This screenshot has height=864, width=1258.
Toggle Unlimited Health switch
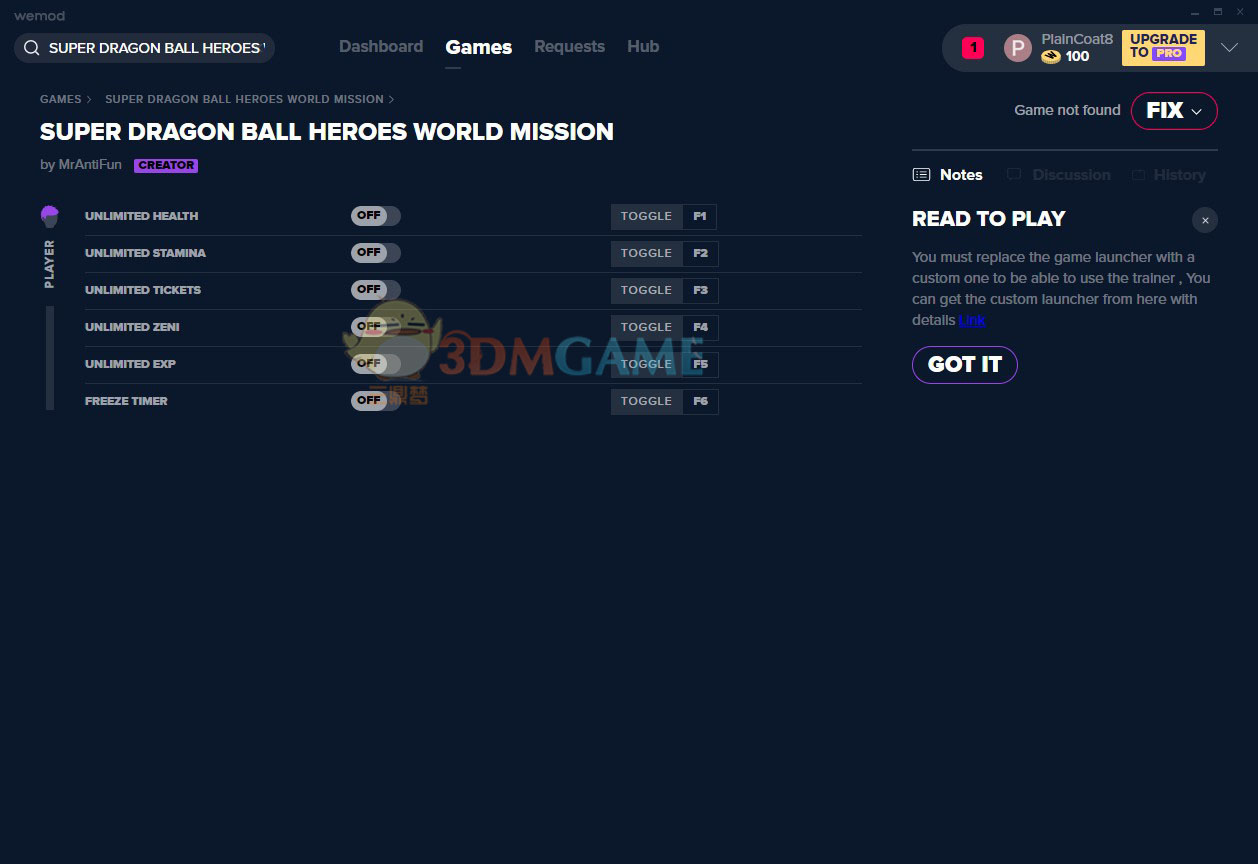coord(375,216)
